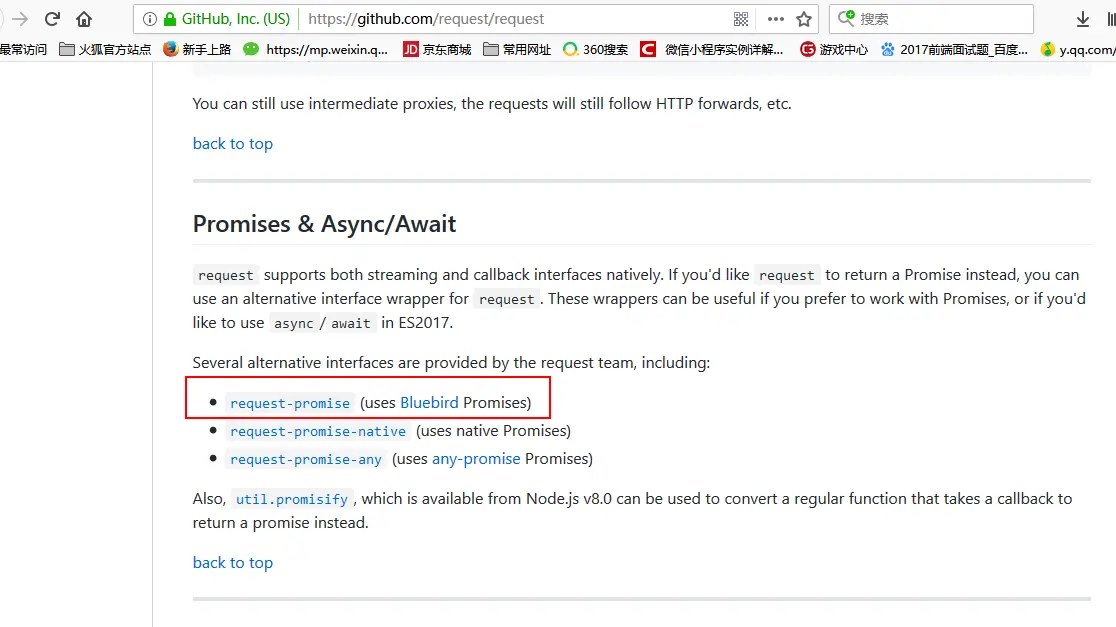
Task: Click the QR code icon in address bar
Action: point(741,19)
